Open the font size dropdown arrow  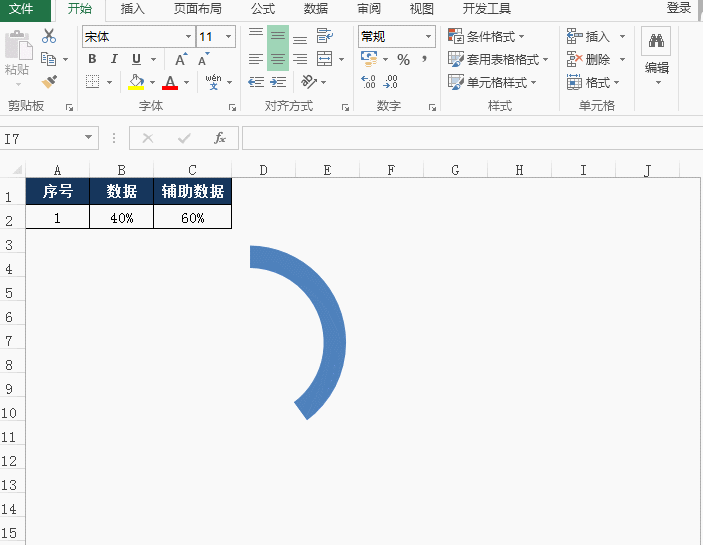228,36
